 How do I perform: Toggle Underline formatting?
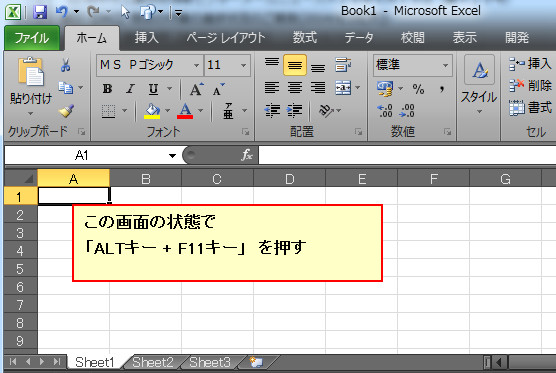click(x=153, y=89)
